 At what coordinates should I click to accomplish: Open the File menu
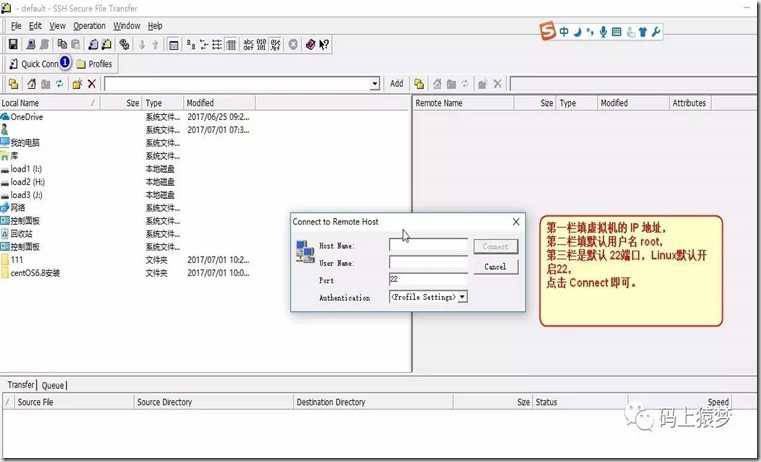(x=16, y=26)
